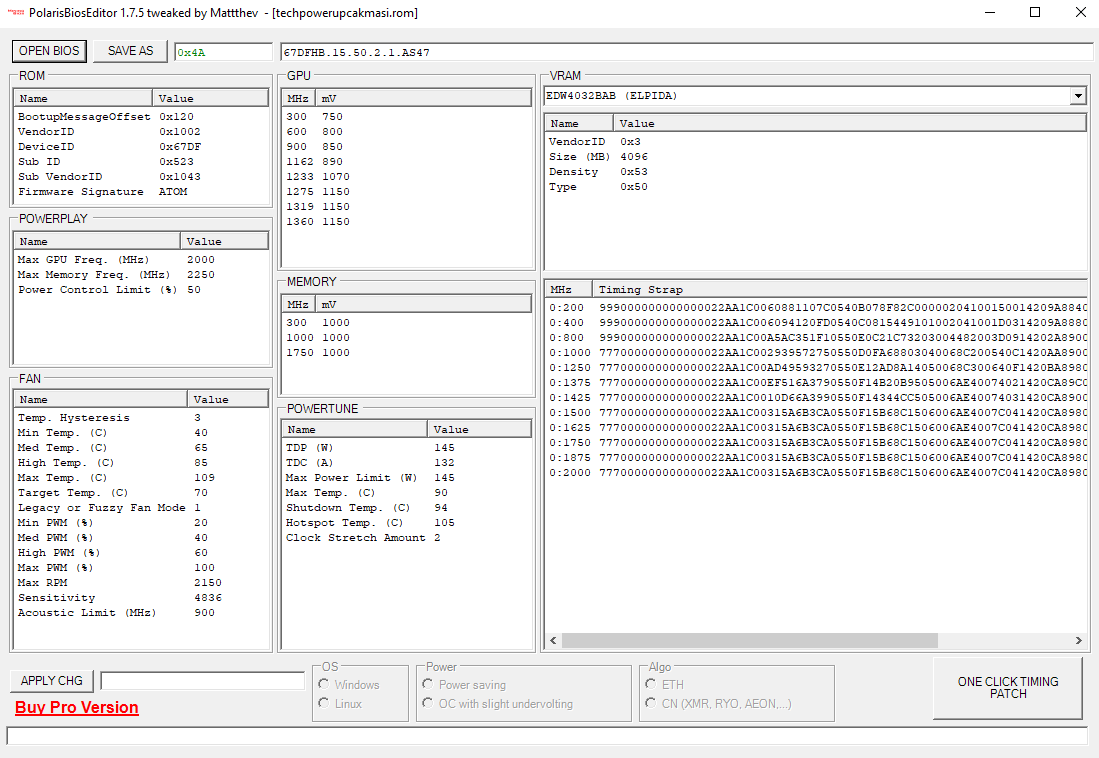Select Max GPU Freq. (MHz) row

pos(141,259)
